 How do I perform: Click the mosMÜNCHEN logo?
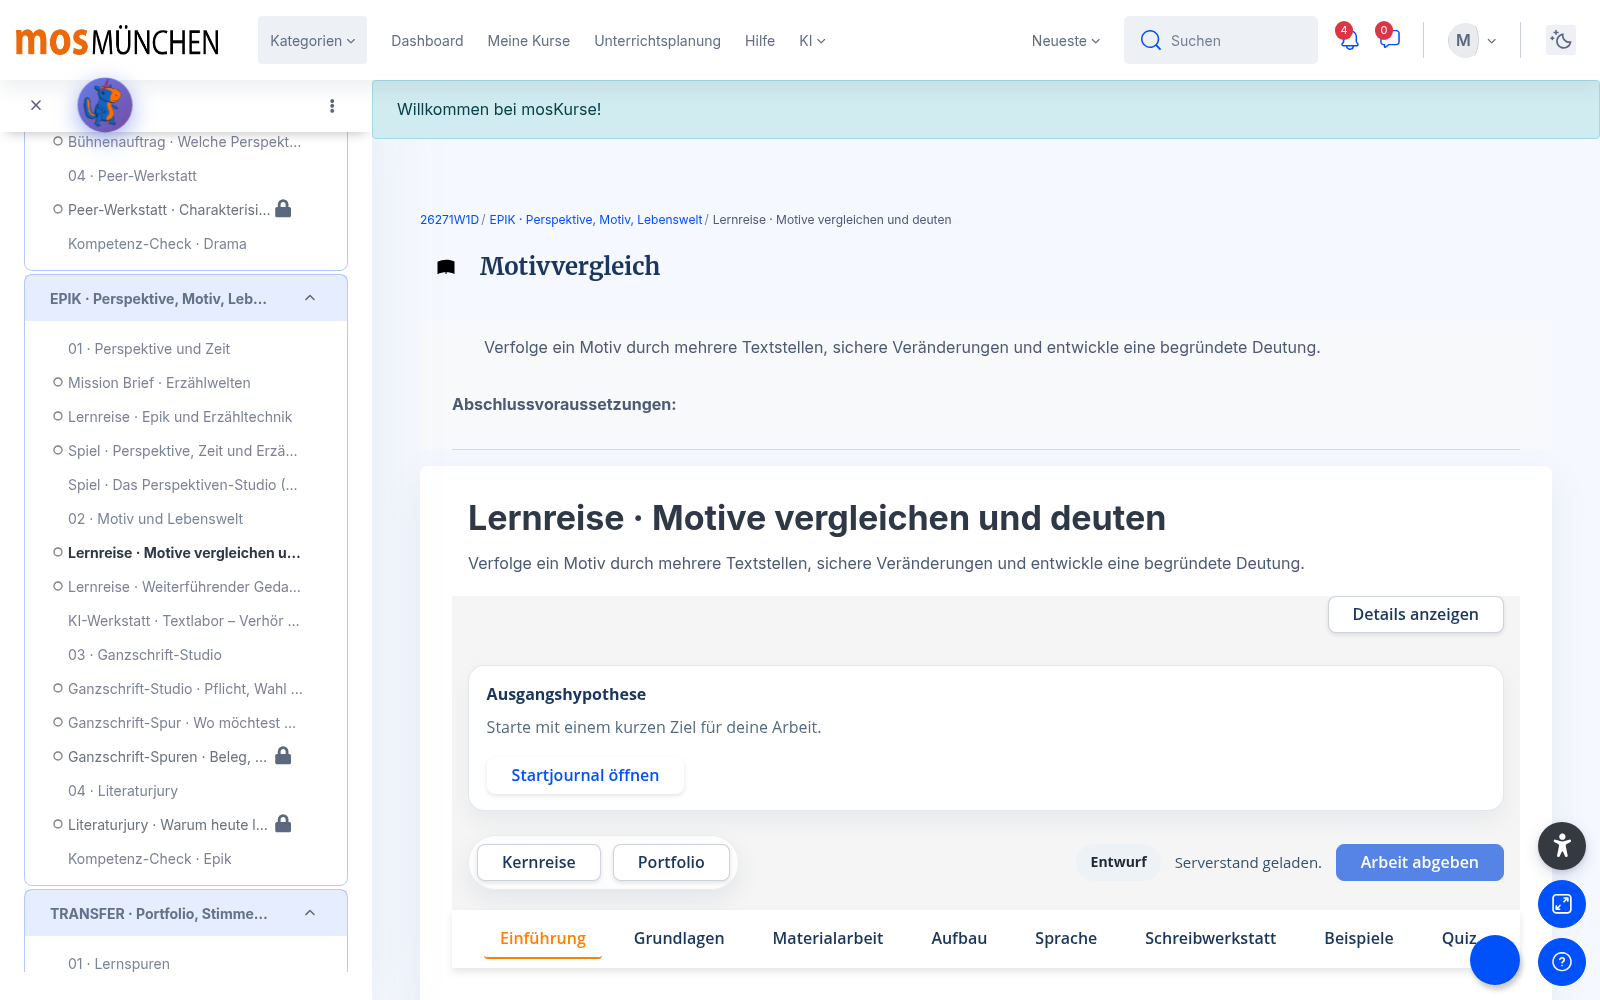(x=117, y=40)
